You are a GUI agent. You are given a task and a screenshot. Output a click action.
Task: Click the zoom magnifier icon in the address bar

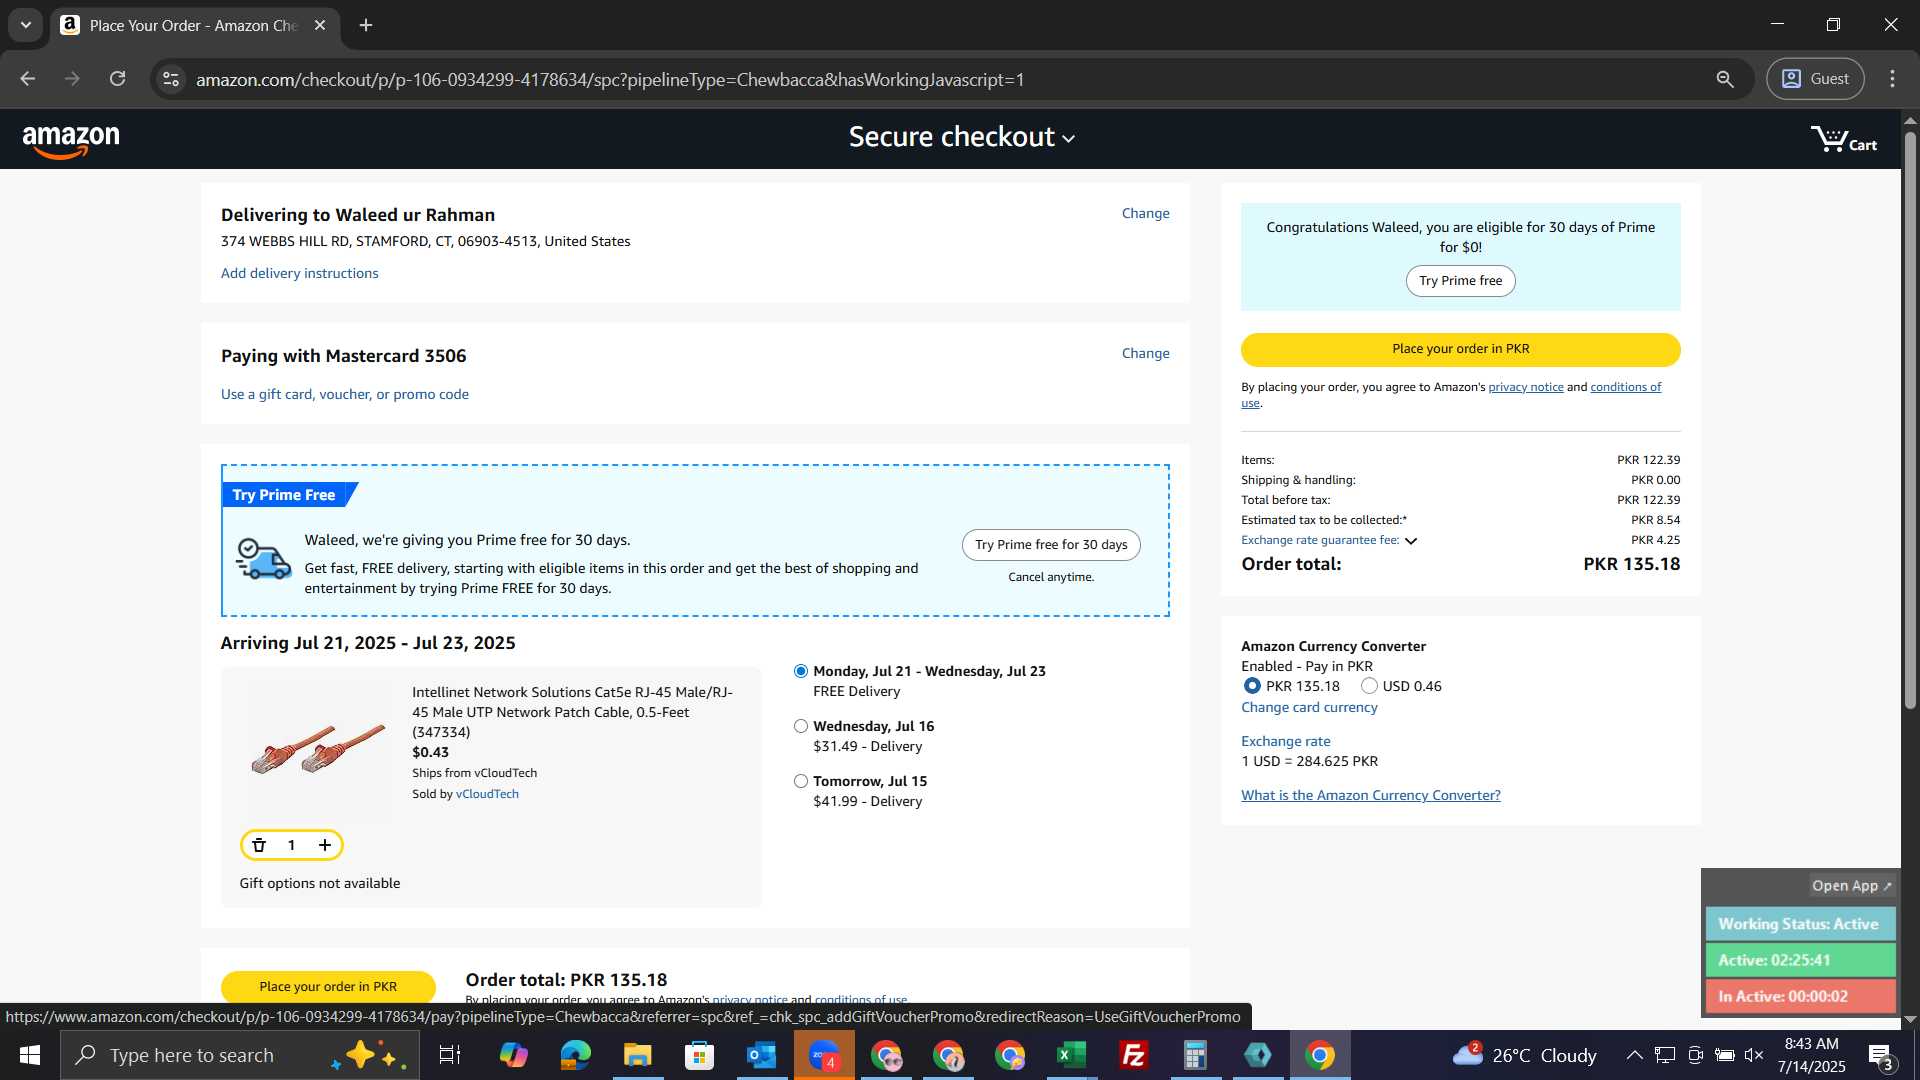coord(1725,79)
